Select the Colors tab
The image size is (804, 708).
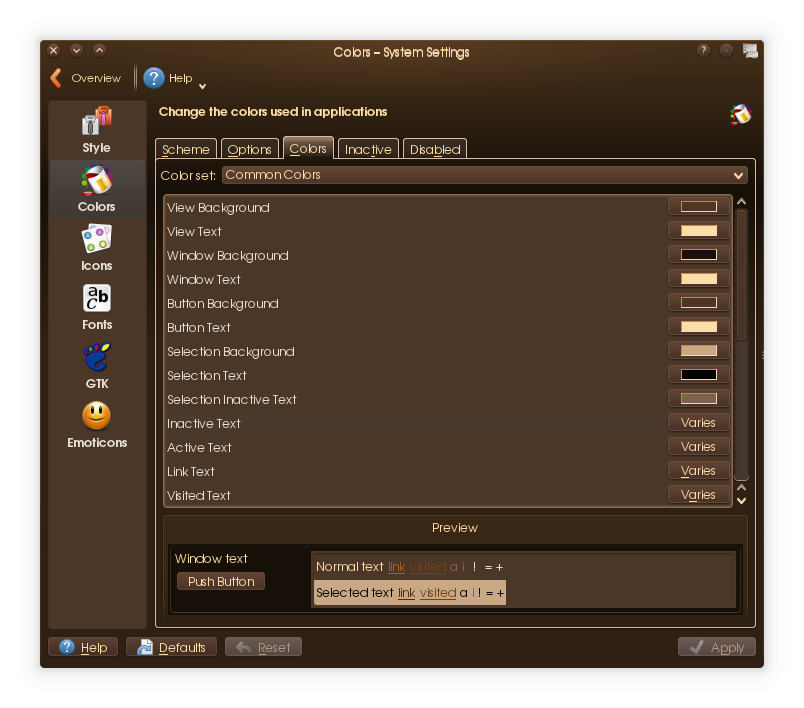[x=308, y=148]
